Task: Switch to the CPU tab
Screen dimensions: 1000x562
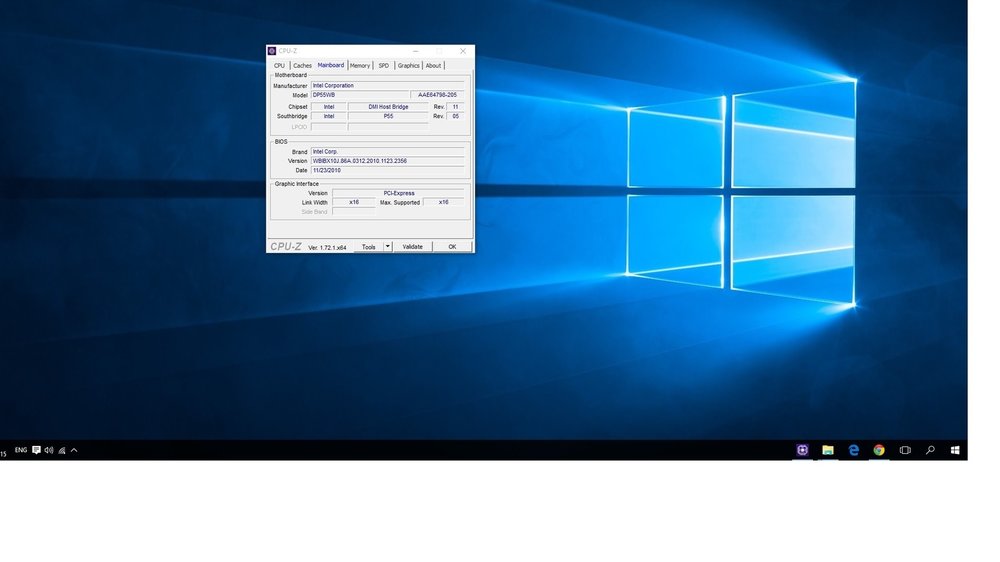Action: pos(279,66)
